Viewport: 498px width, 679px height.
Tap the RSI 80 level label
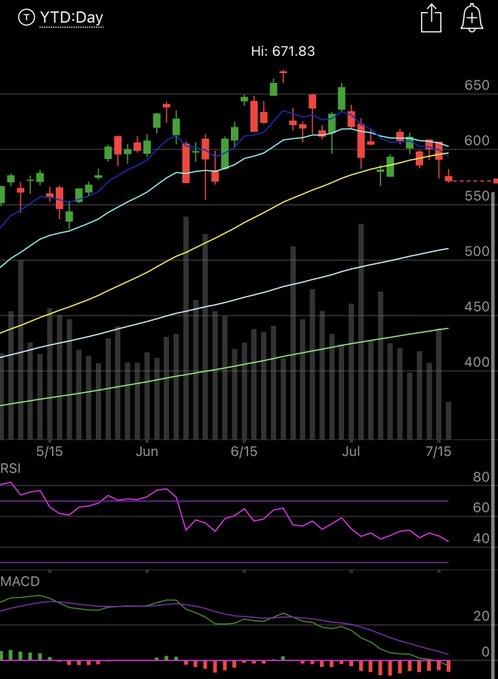(x=481, y=477)
